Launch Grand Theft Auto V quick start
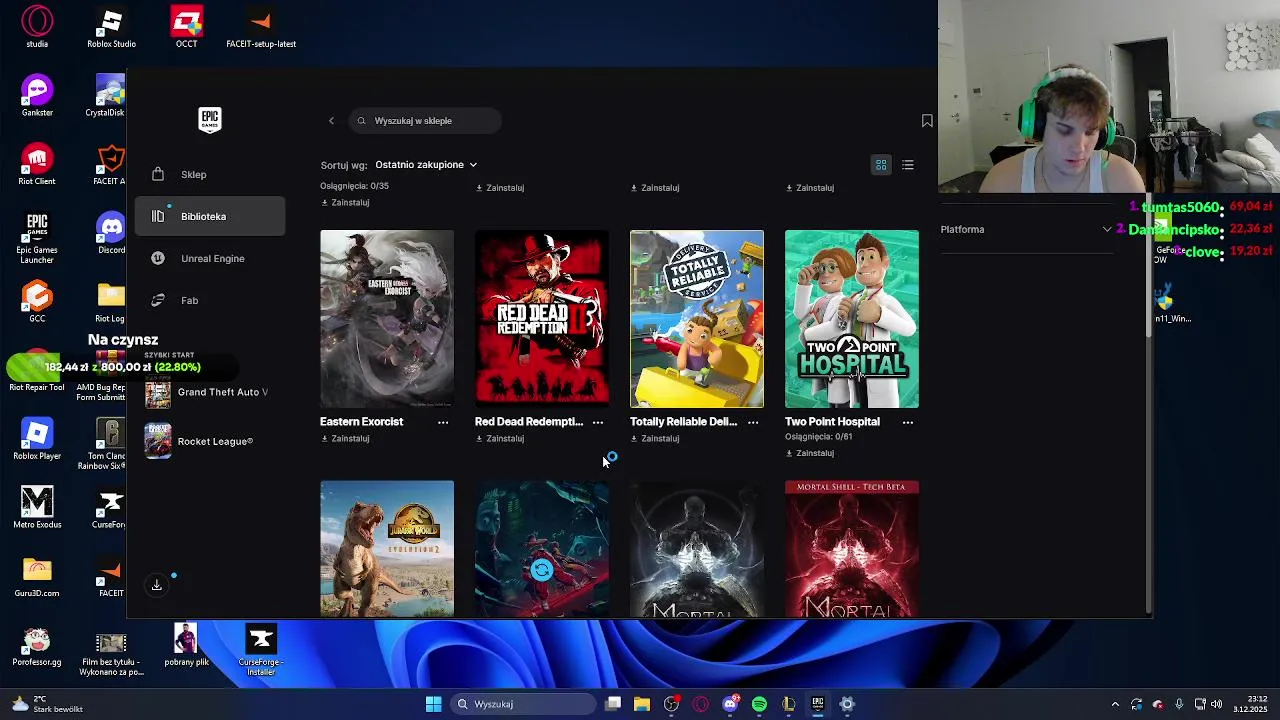Viewport: 1280px width, 720px height. tap(208, 392)
